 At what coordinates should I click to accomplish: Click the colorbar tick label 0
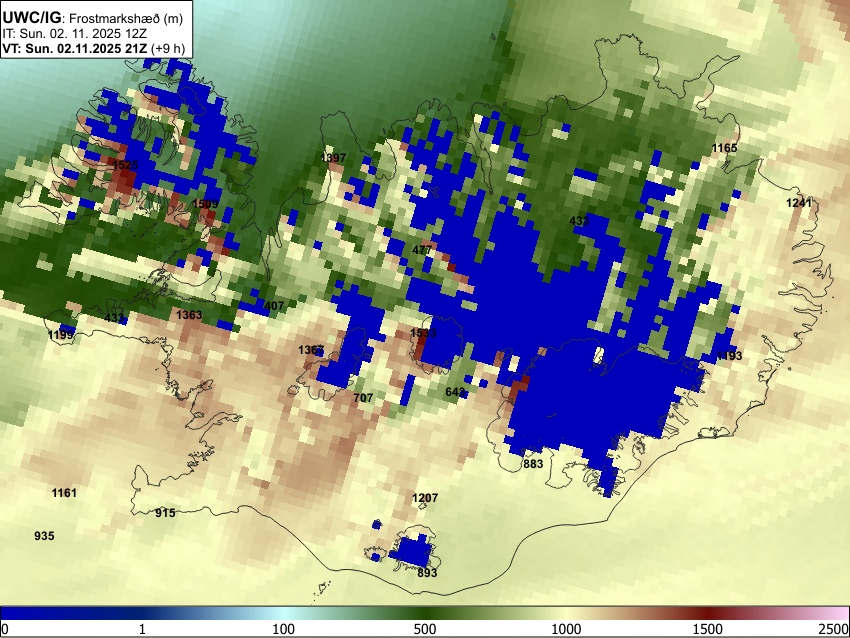click(x=5, y=629)
